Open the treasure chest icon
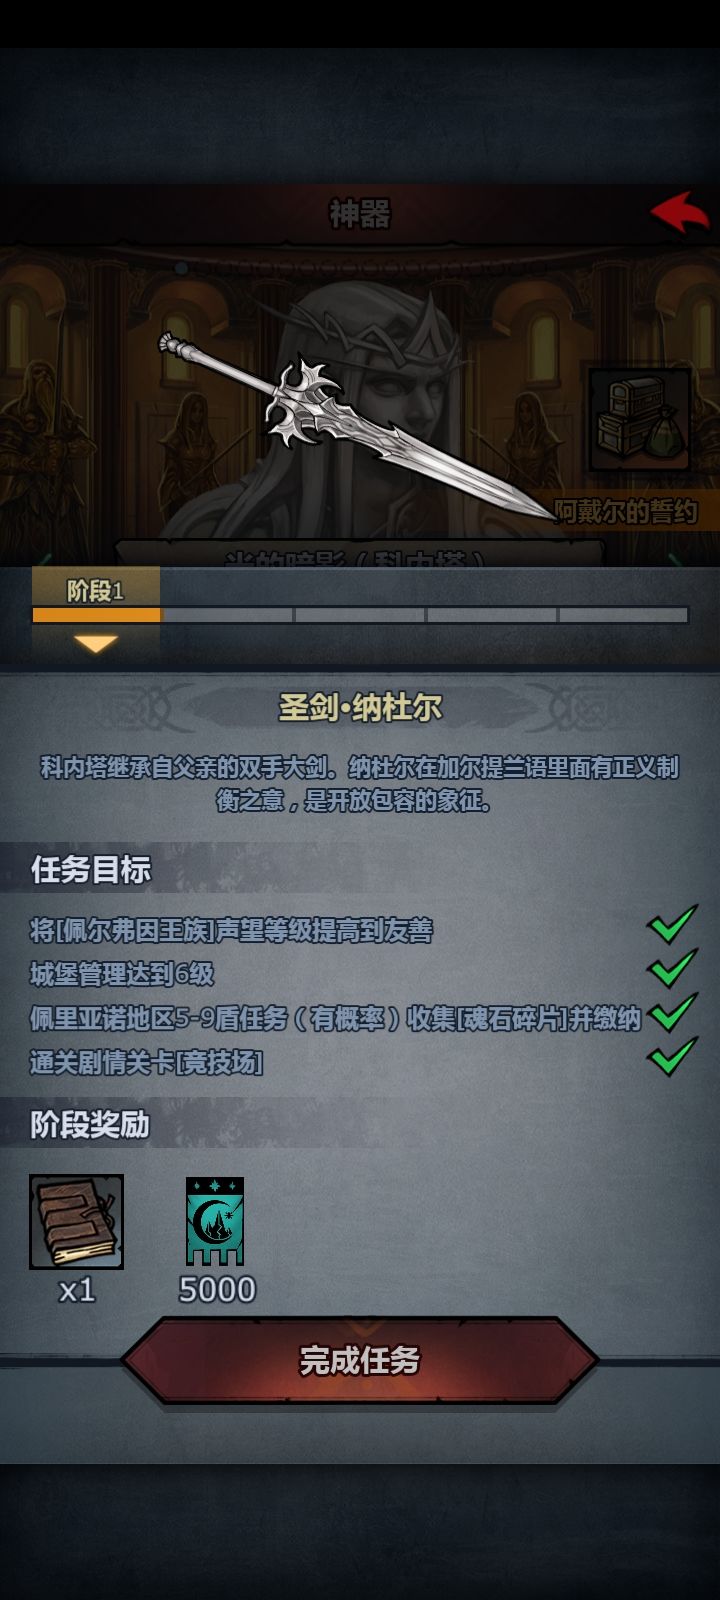The image size is (720, 1600). [639, 420]
